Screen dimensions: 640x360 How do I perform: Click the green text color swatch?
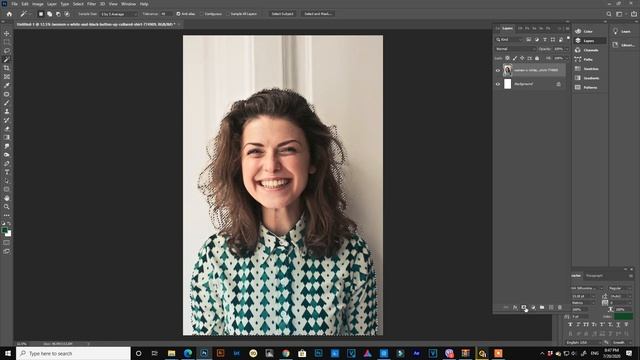click(x=623, y=316)
